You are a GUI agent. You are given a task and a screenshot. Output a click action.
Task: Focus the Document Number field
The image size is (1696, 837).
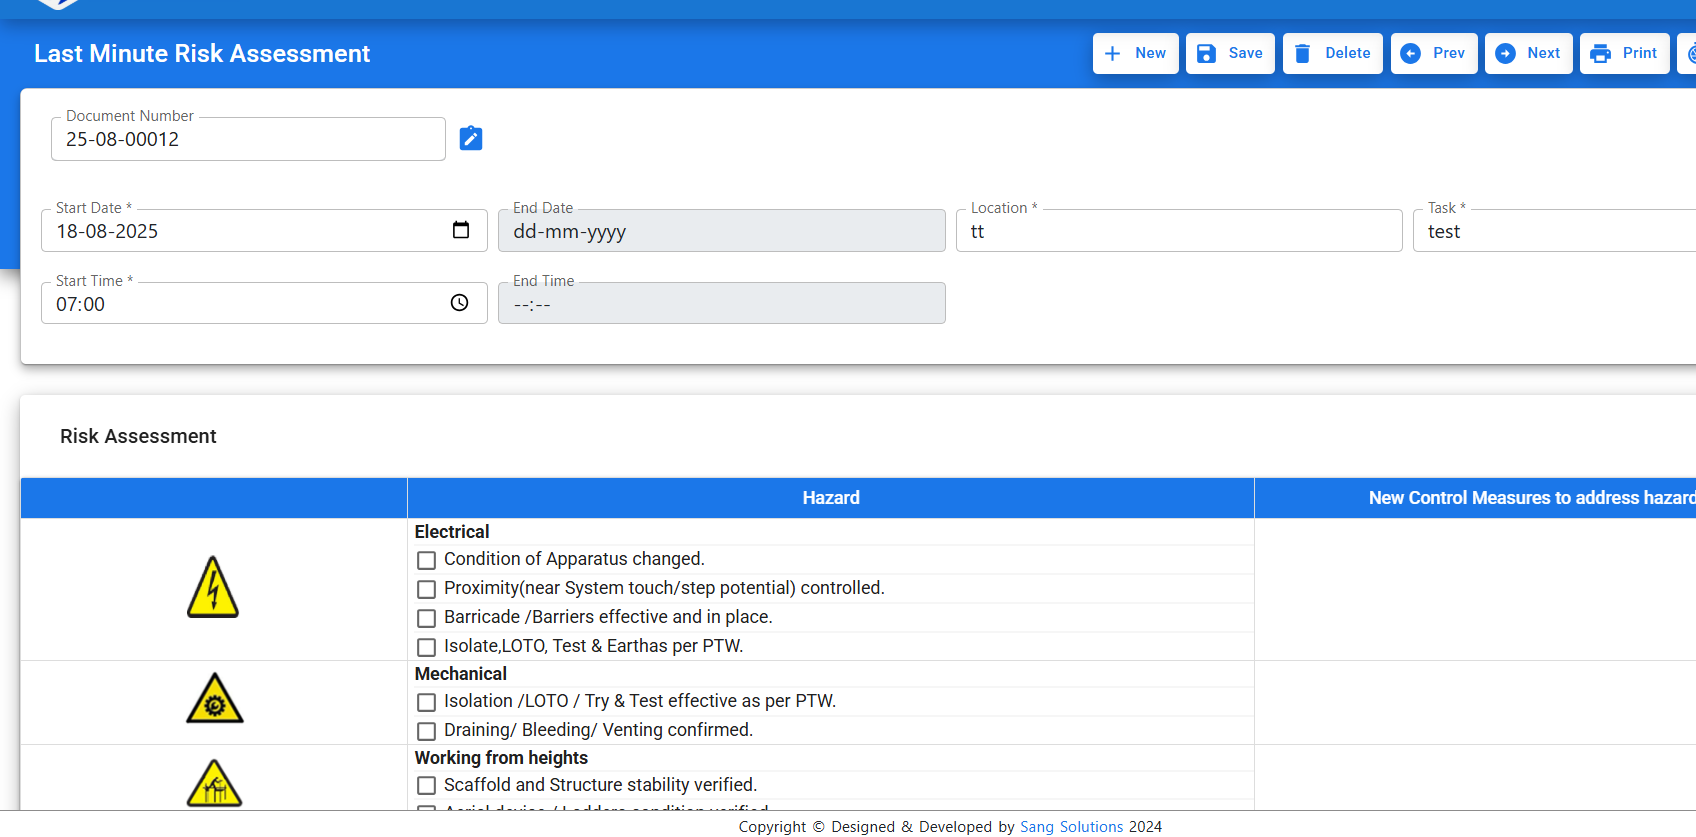pos(248,140)
